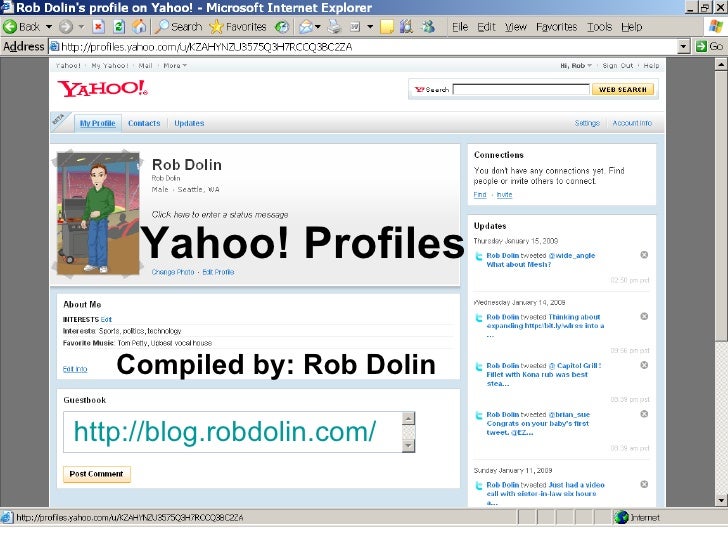Click the green Refresh page icon
The image size is (728, 546).
[x=119, y=27]
